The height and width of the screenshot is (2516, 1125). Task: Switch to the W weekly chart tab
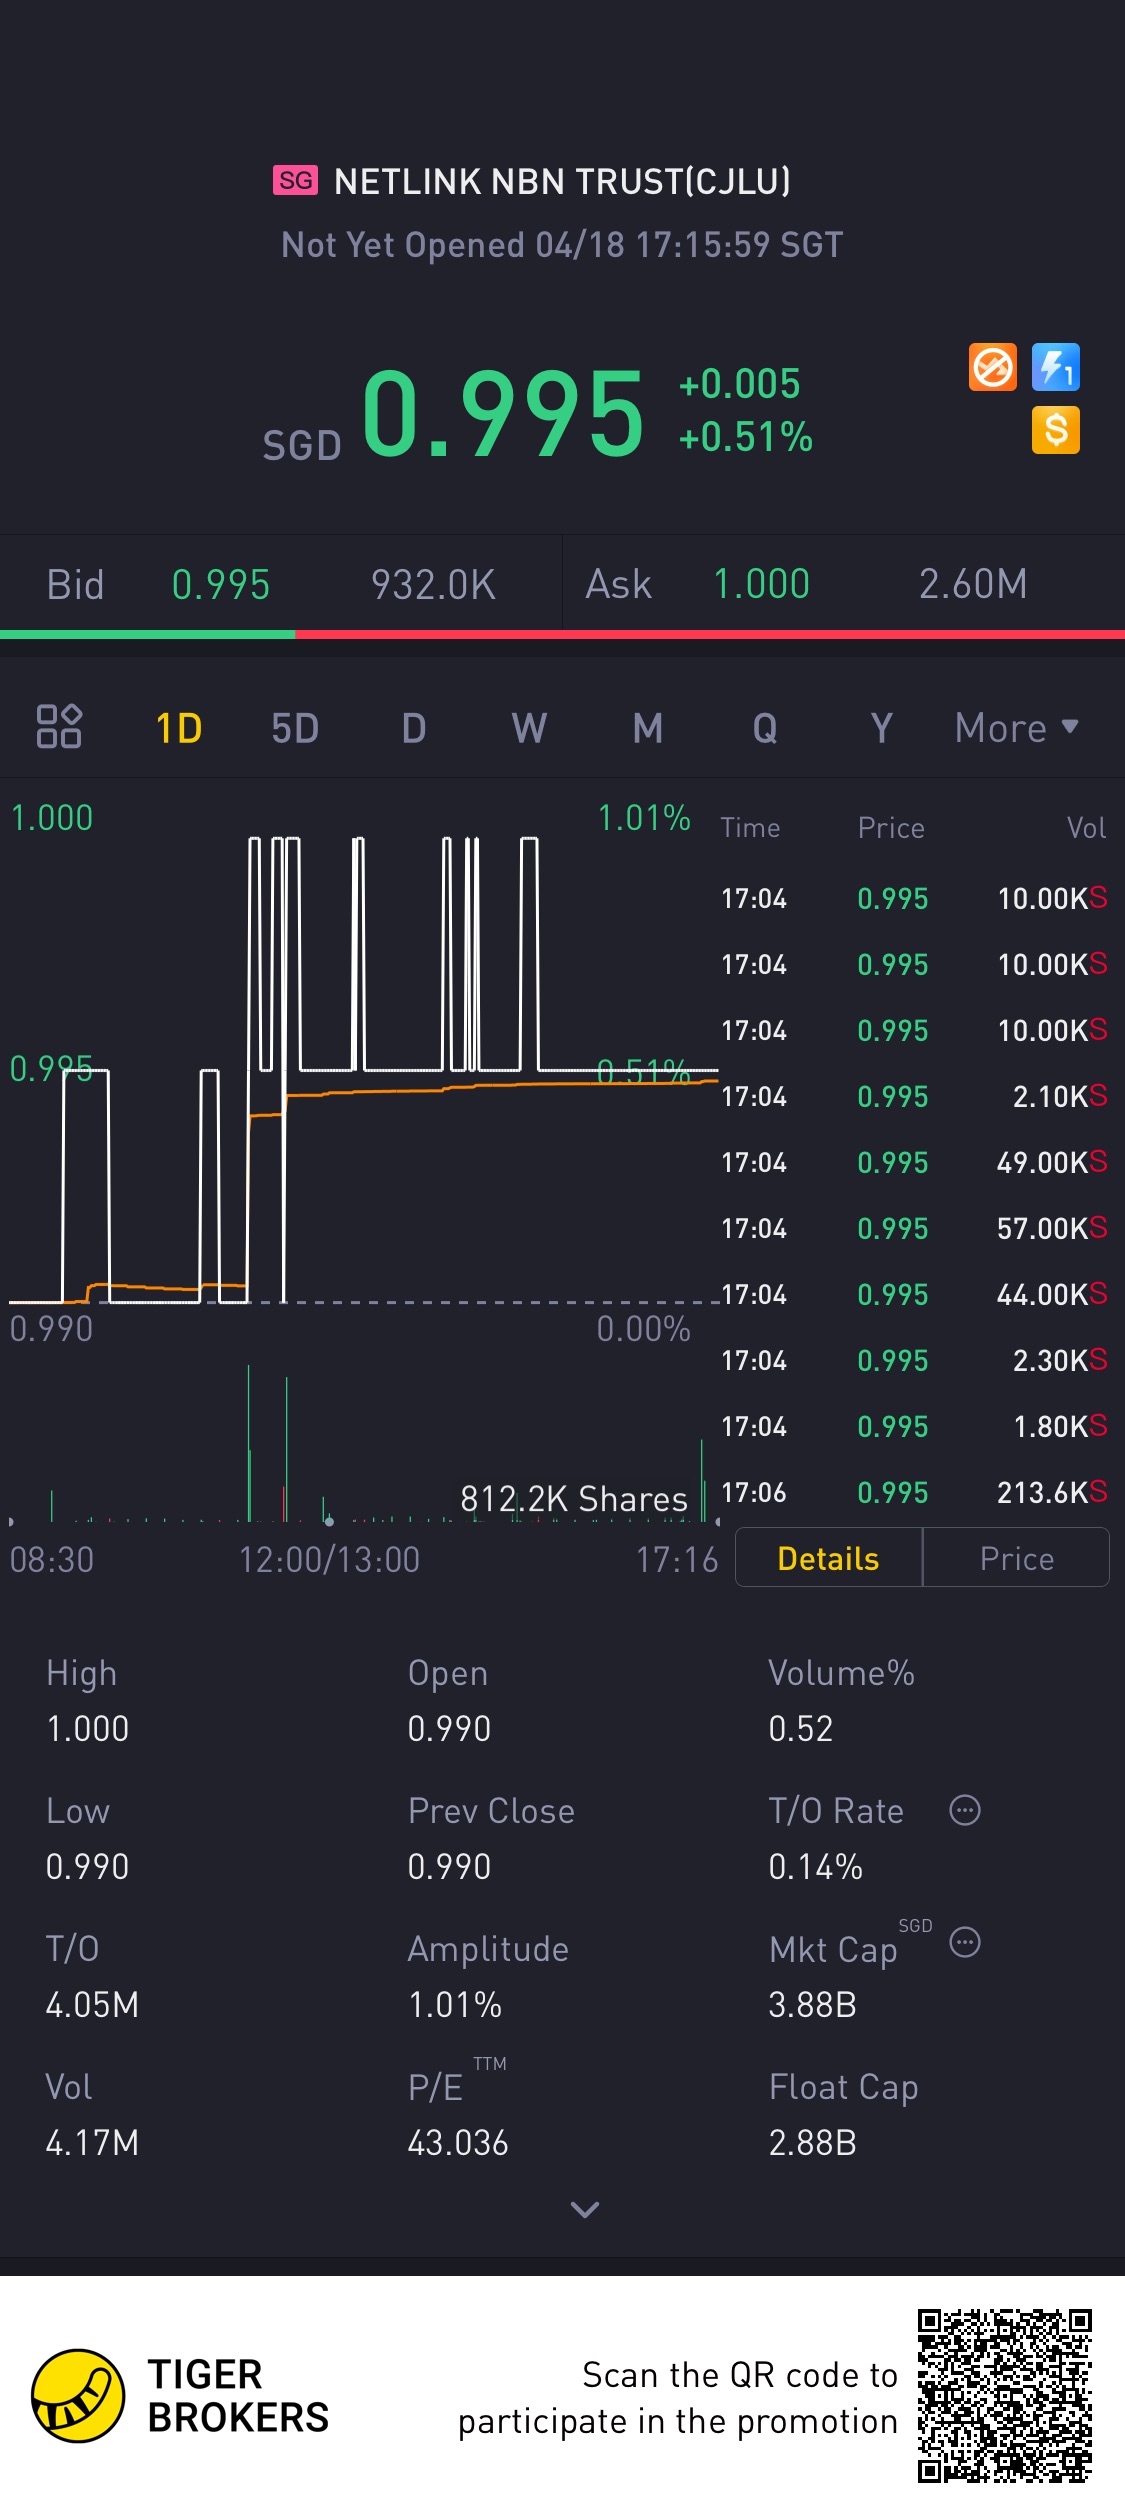coord(529,728)
